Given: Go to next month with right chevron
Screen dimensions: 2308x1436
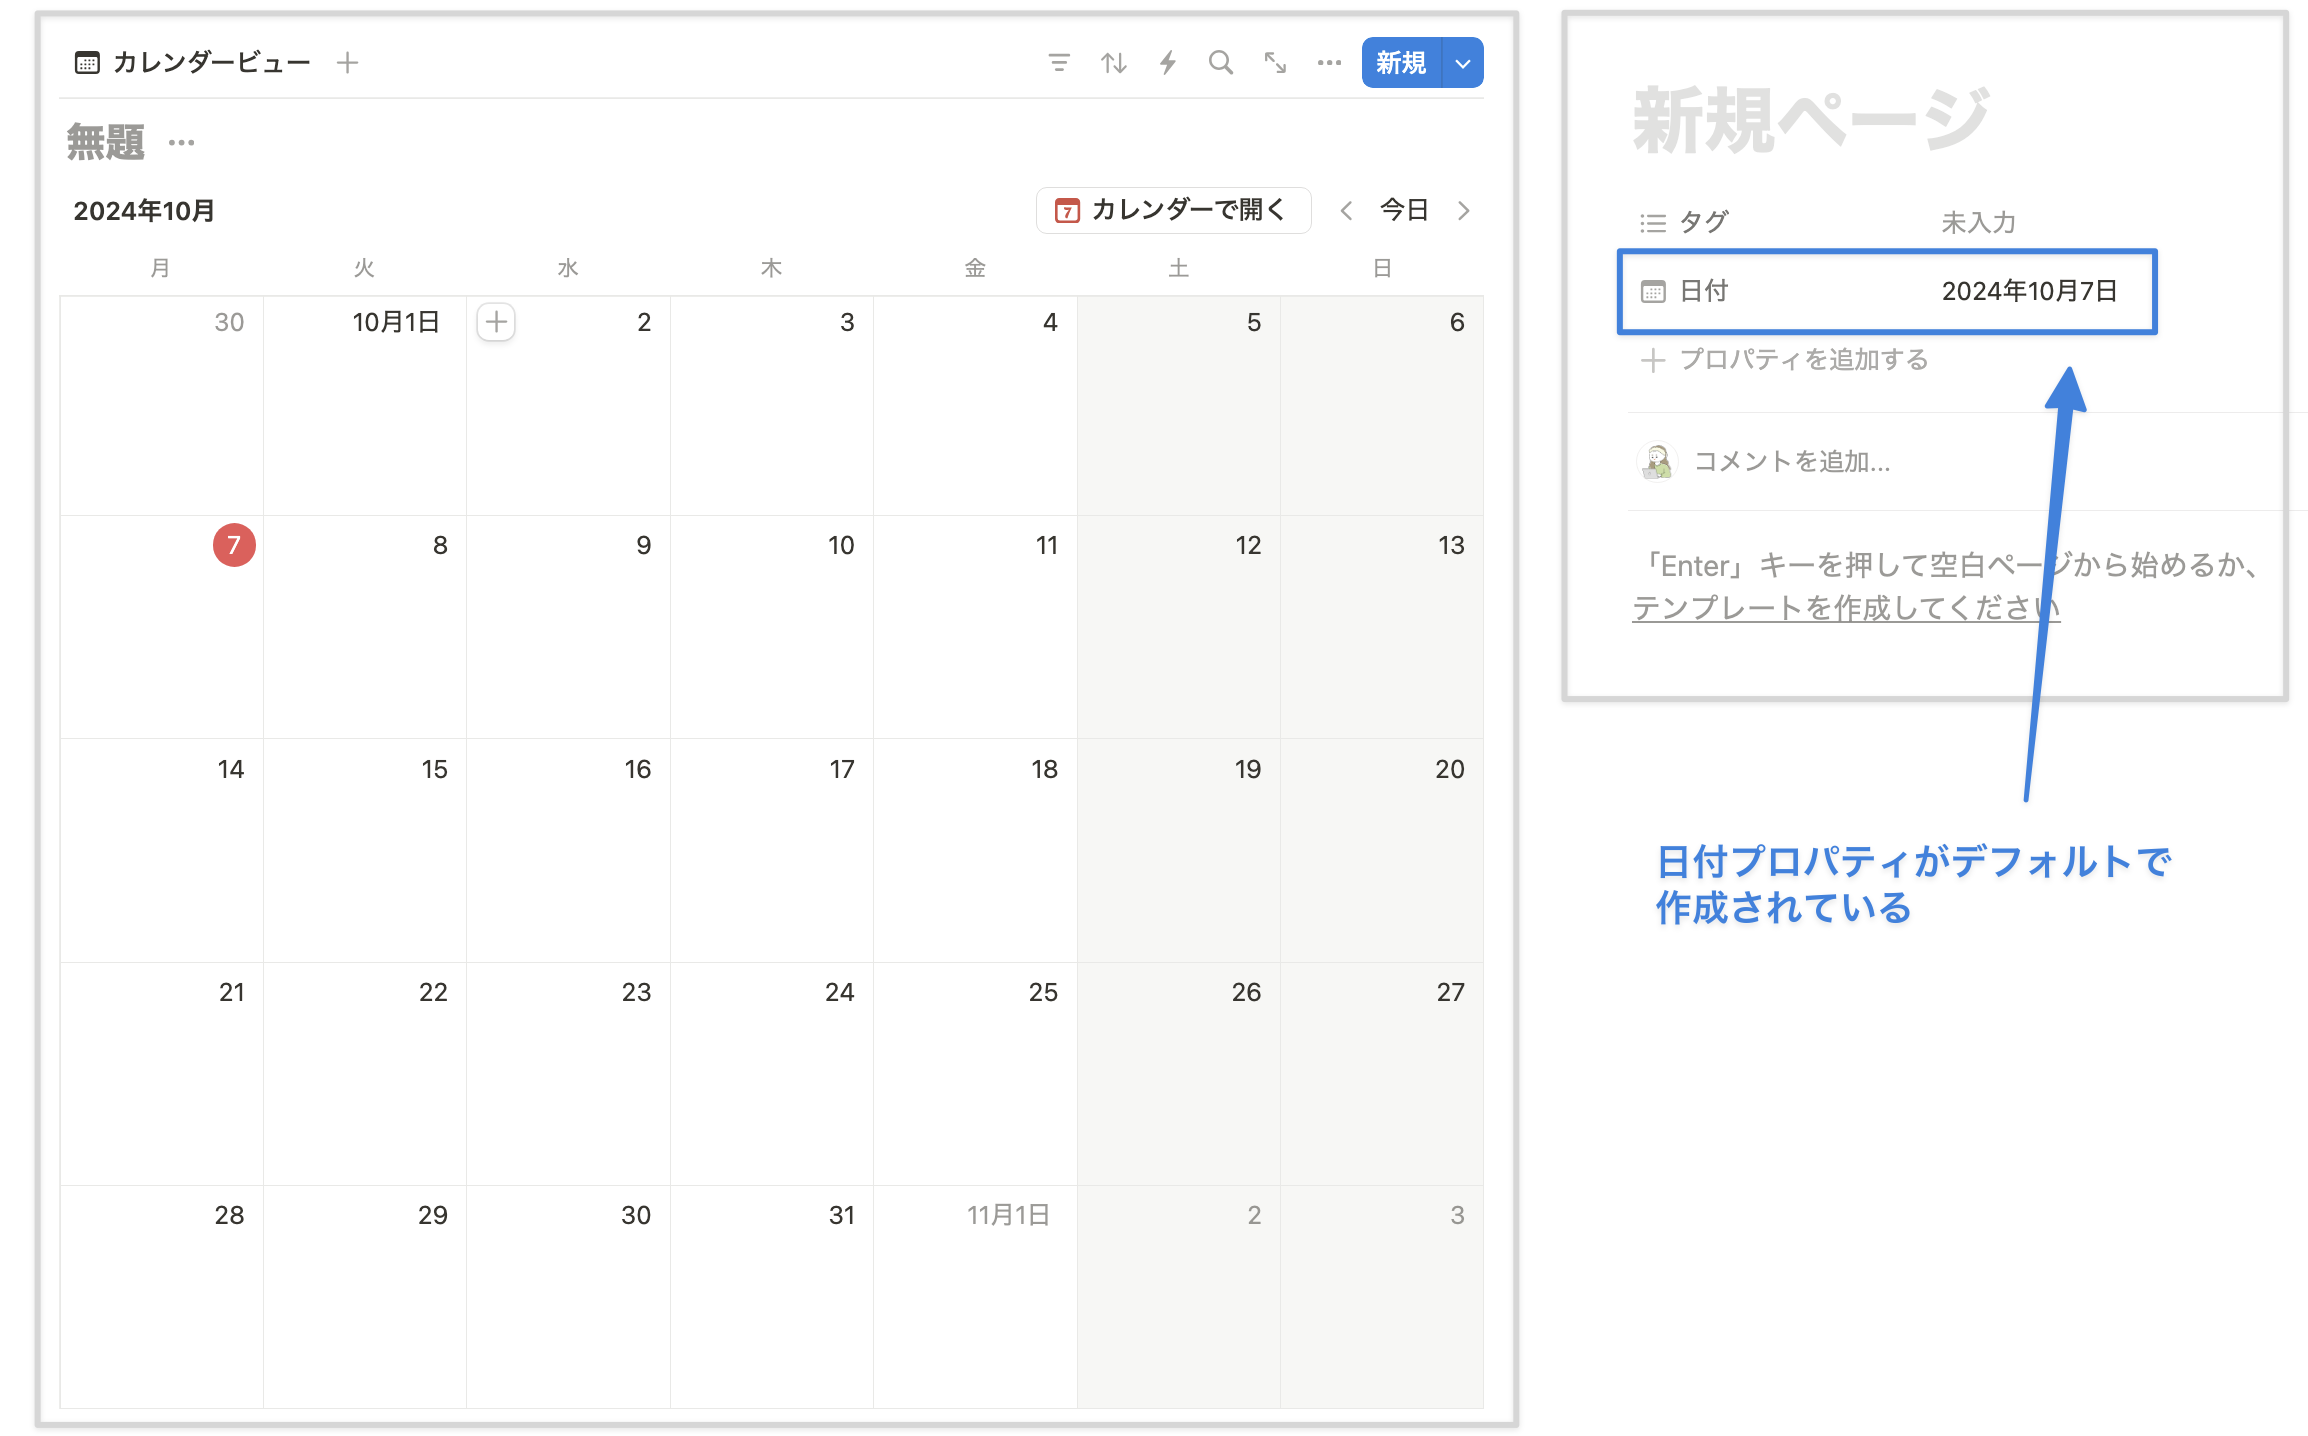Looking at the screenshot, I should [1463, 210].
